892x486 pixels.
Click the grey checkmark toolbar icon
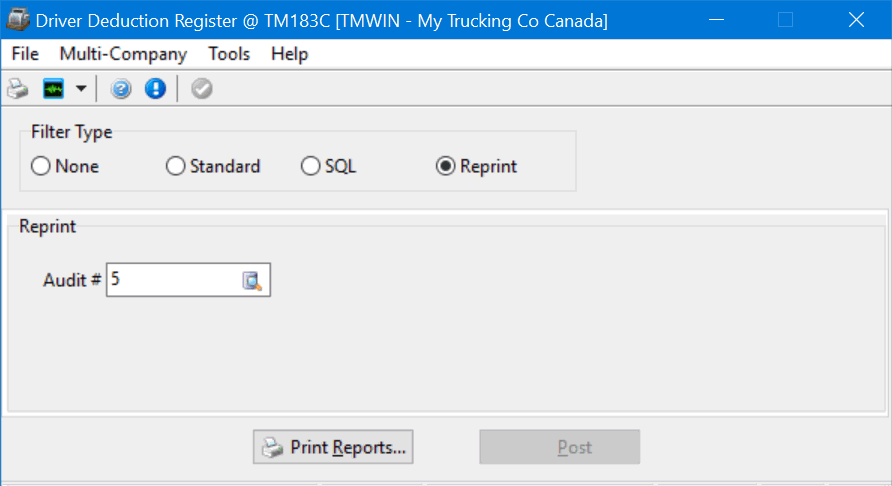[x=201, y=89]
